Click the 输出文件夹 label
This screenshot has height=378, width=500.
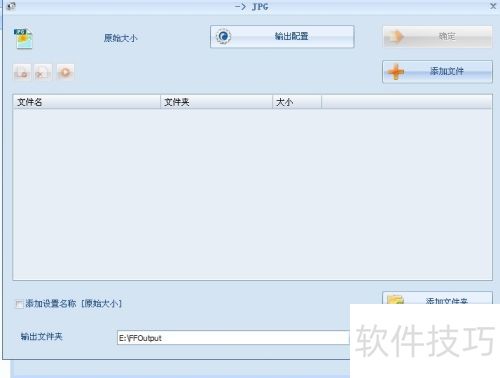42,337
